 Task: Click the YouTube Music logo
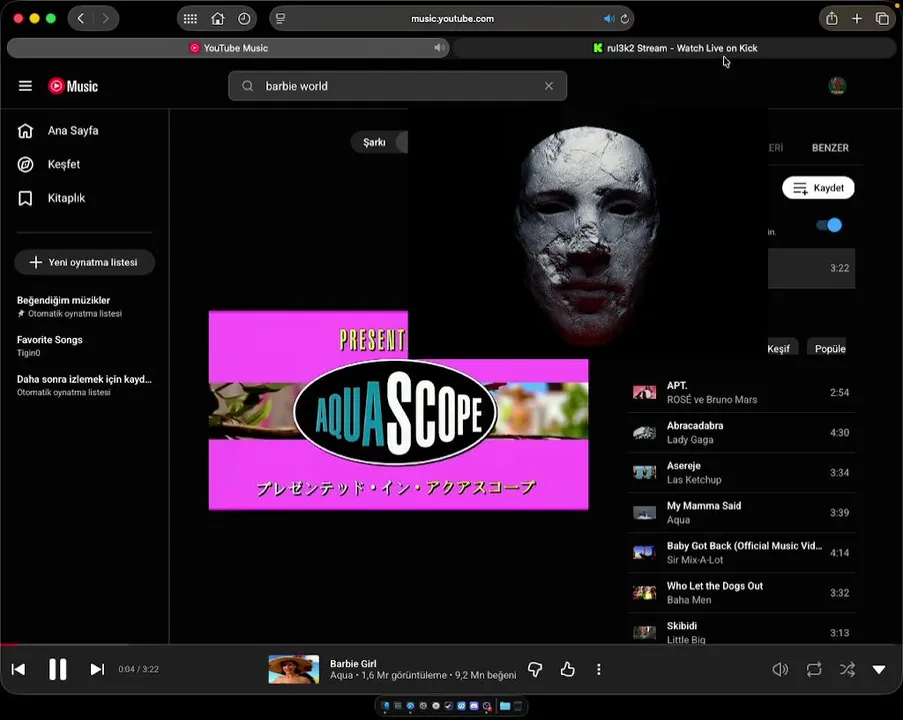click(x=73, y=86)
